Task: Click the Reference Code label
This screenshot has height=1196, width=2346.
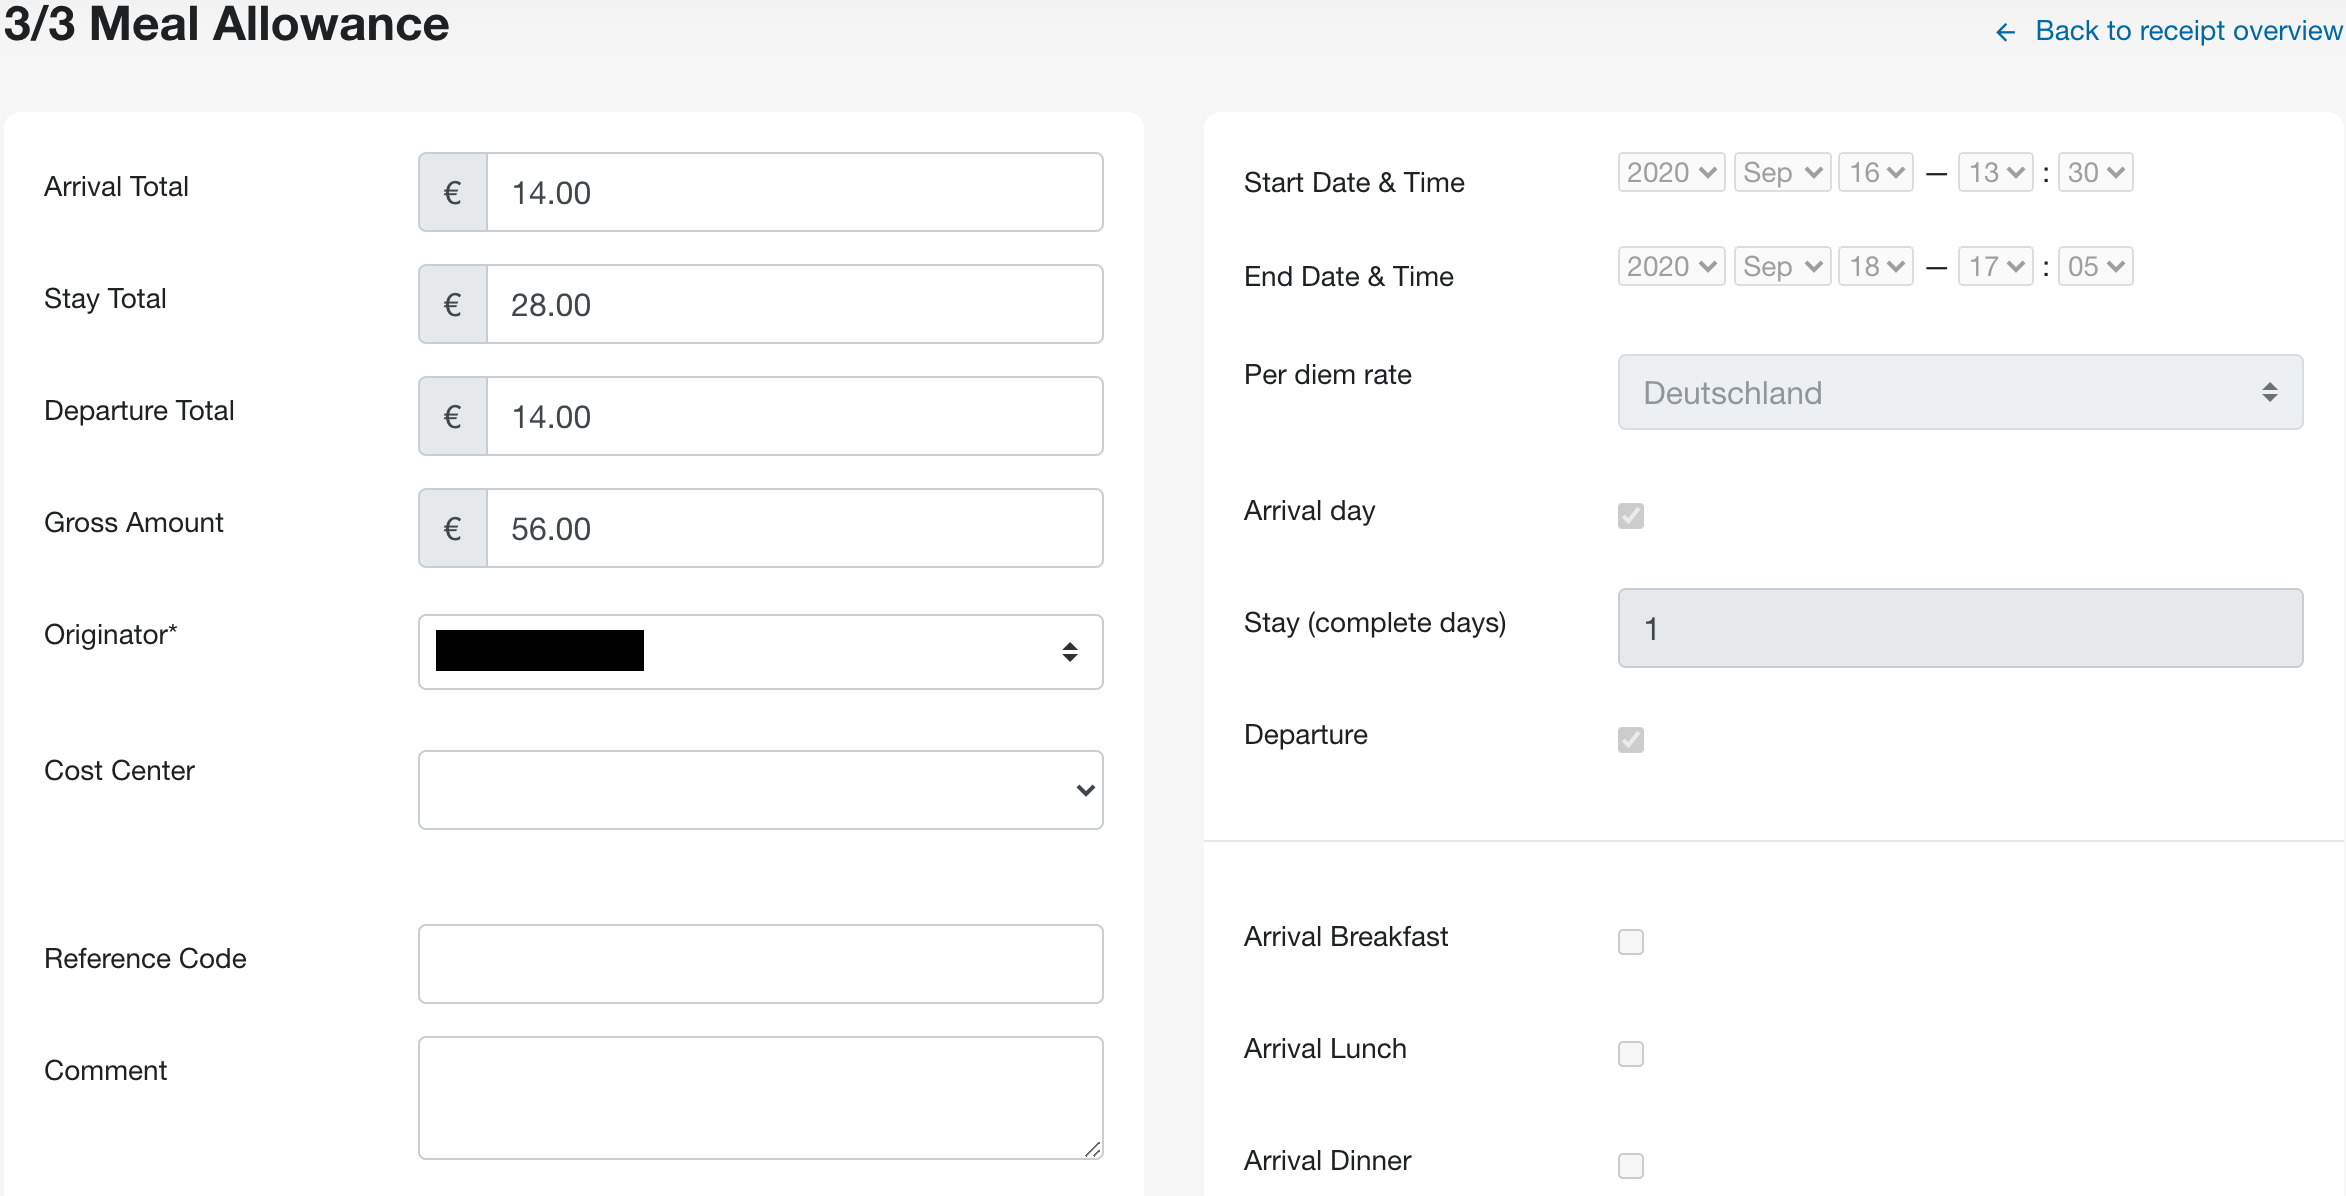Action: [145, 959]
